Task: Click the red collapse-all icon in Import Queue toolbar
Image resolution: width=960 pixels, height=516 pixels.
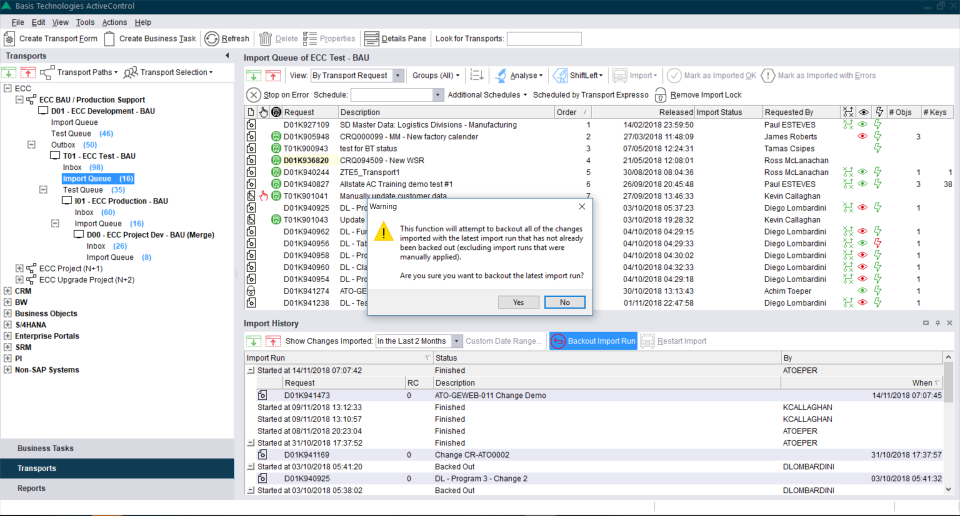Action: pos(273,75)
